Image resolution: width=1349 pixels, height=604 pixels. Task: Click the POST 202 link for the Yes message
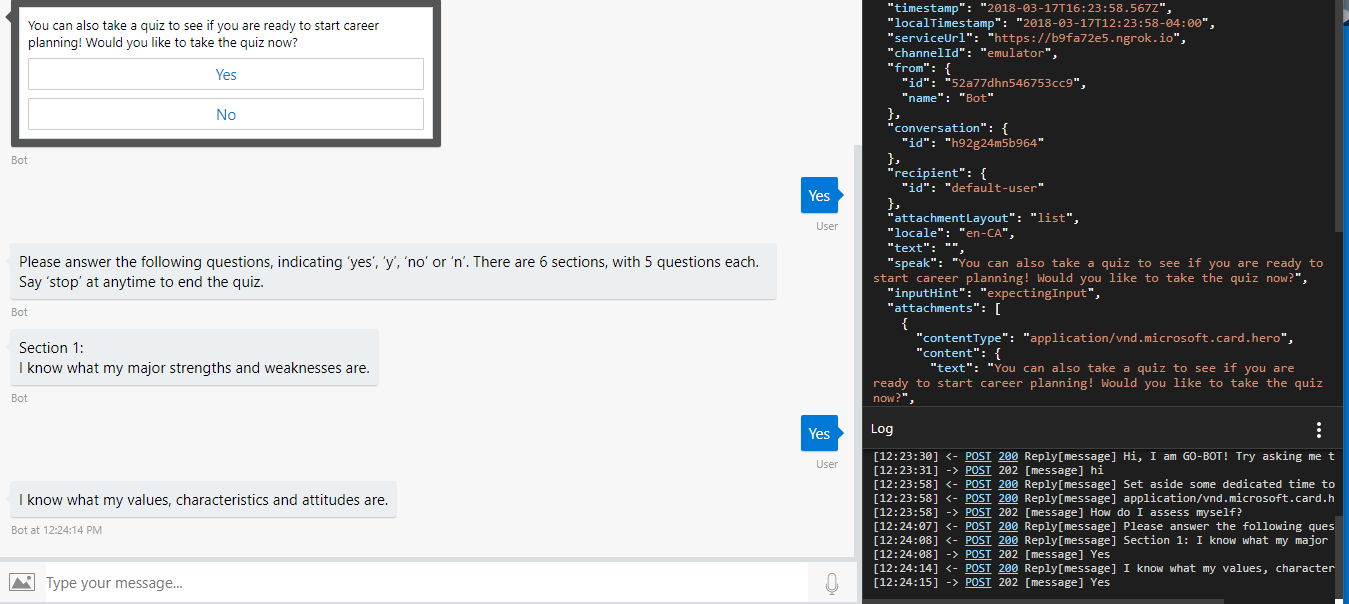978,554
